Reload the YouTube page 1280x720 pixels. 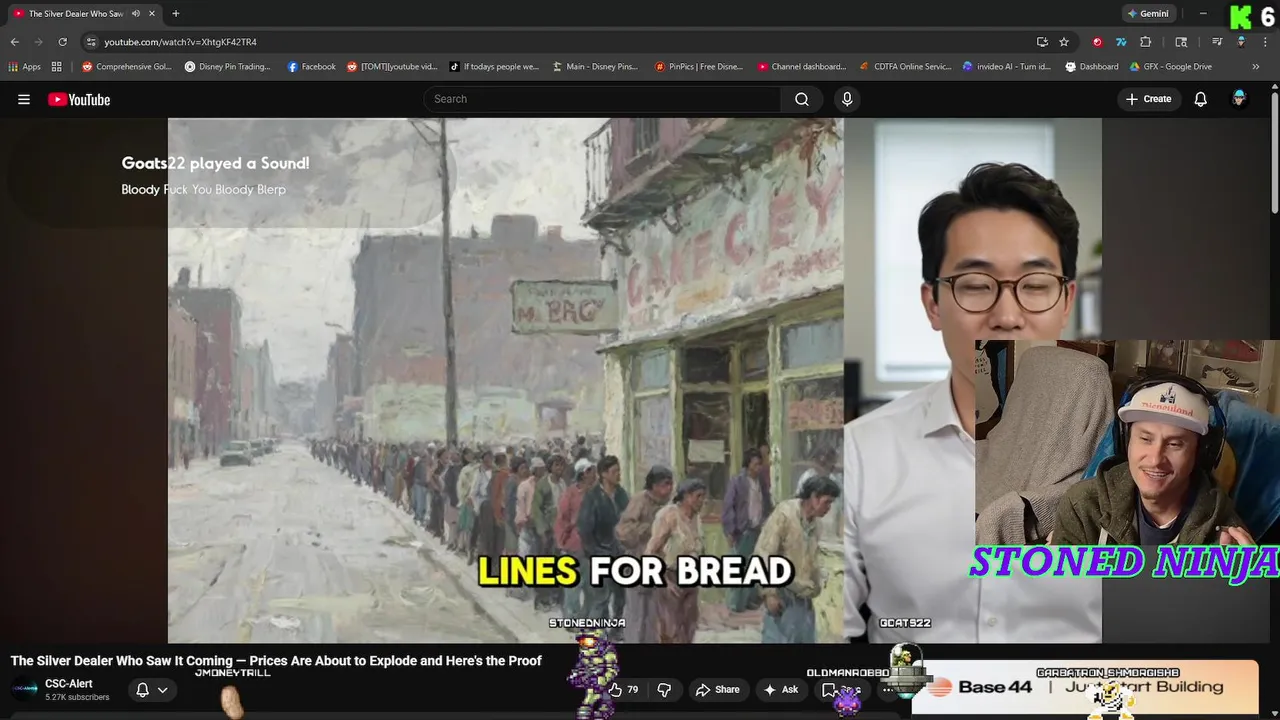[62, 42]
